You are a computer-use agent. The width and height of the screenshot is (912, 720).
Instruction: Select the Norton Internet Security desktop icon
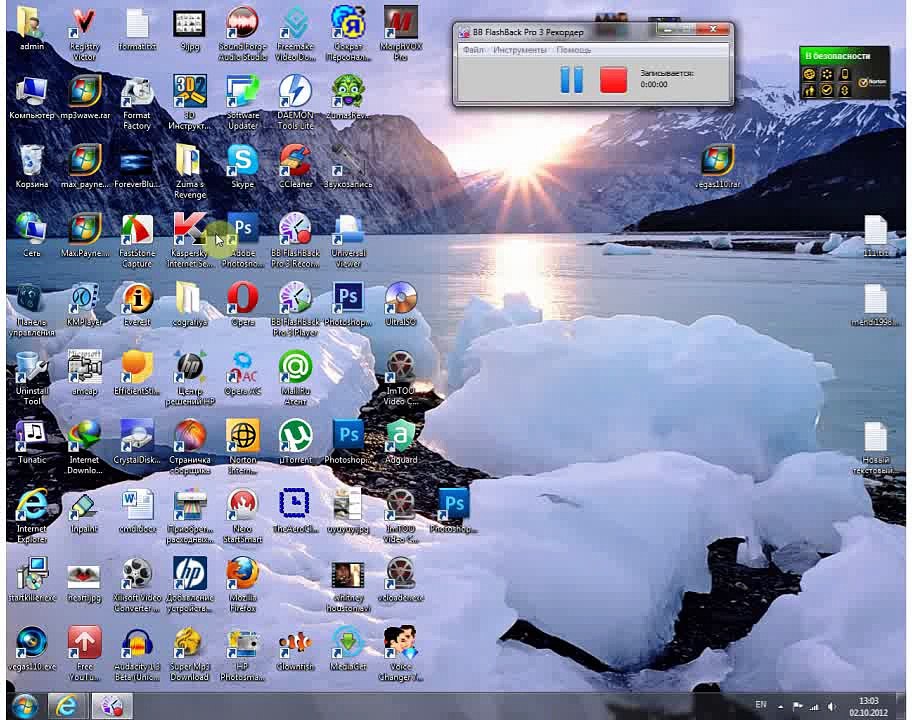click(243, 447)
